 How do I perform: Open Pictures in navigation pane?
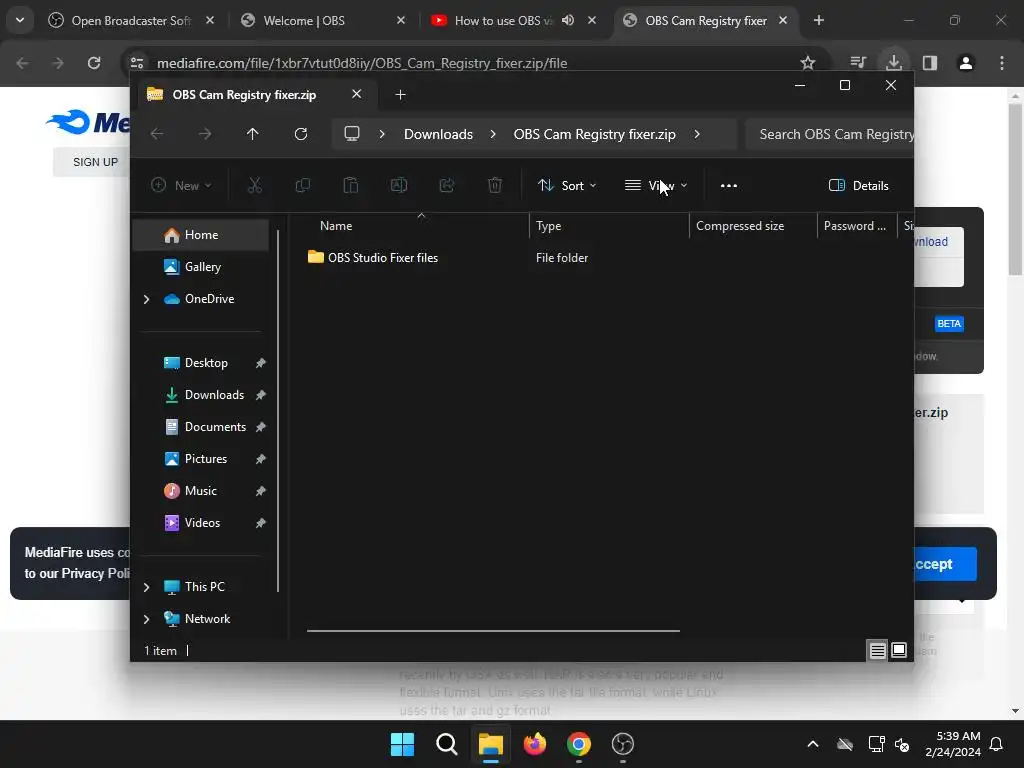206,459
